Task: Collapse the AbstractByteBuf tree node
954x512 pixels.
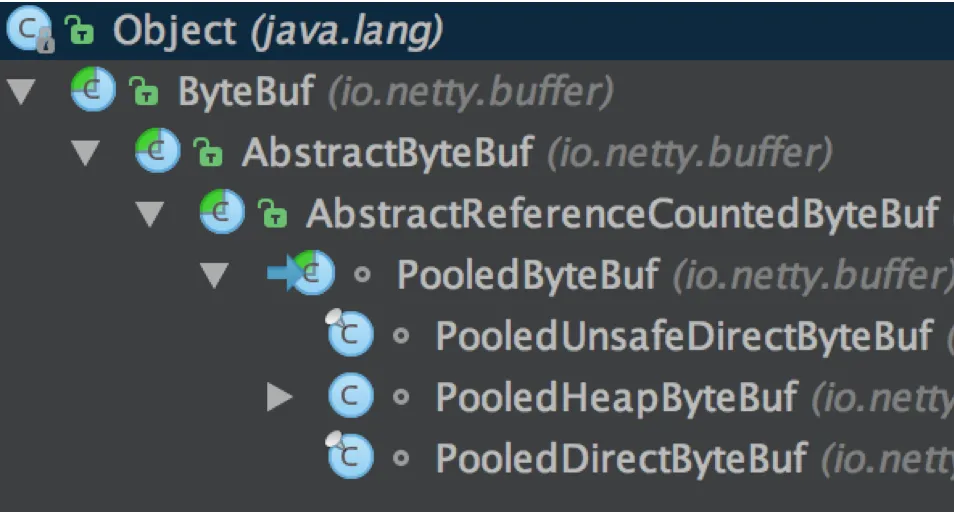Action: click(x=85, y=153)
